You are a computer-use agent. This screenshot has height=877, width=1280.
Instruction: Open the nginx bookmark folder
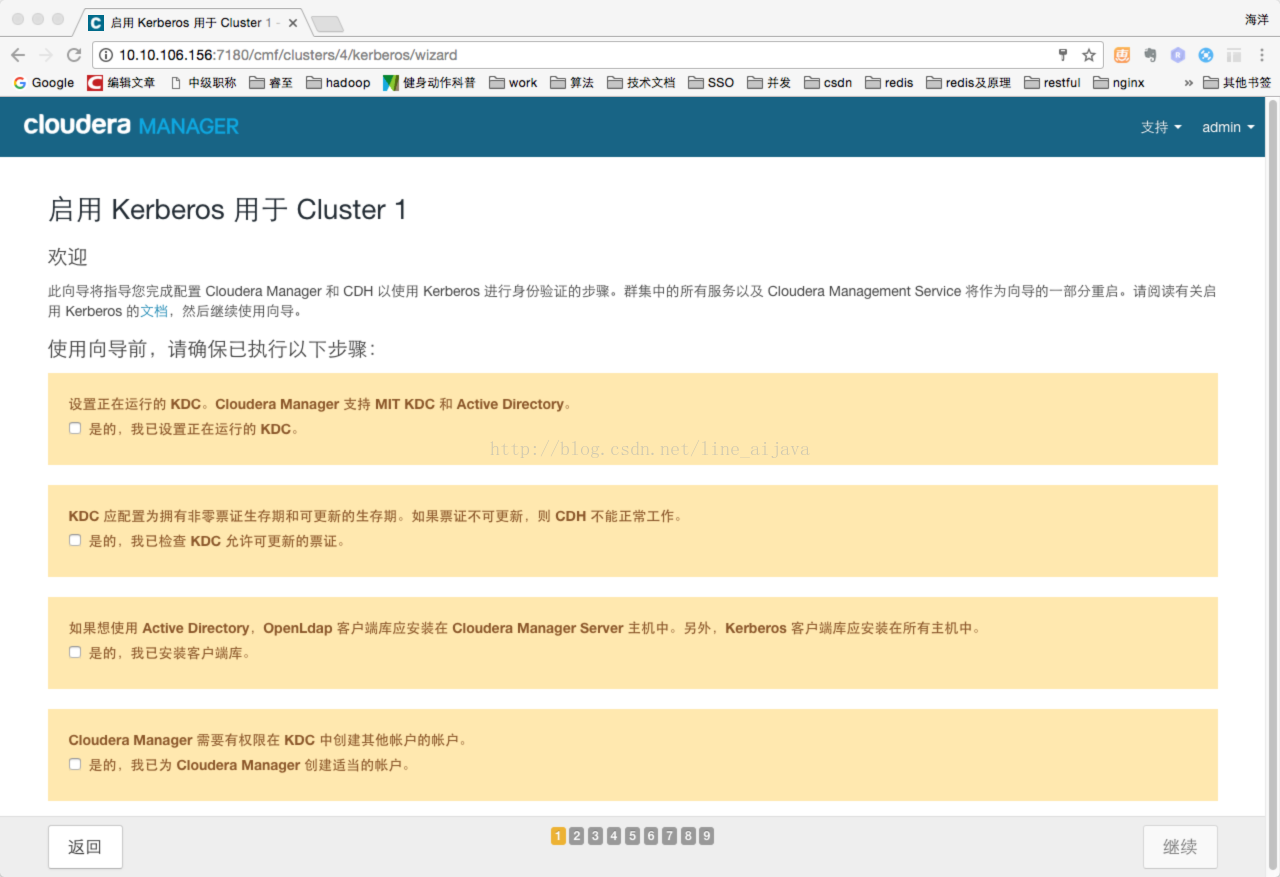coord(1119,83)
